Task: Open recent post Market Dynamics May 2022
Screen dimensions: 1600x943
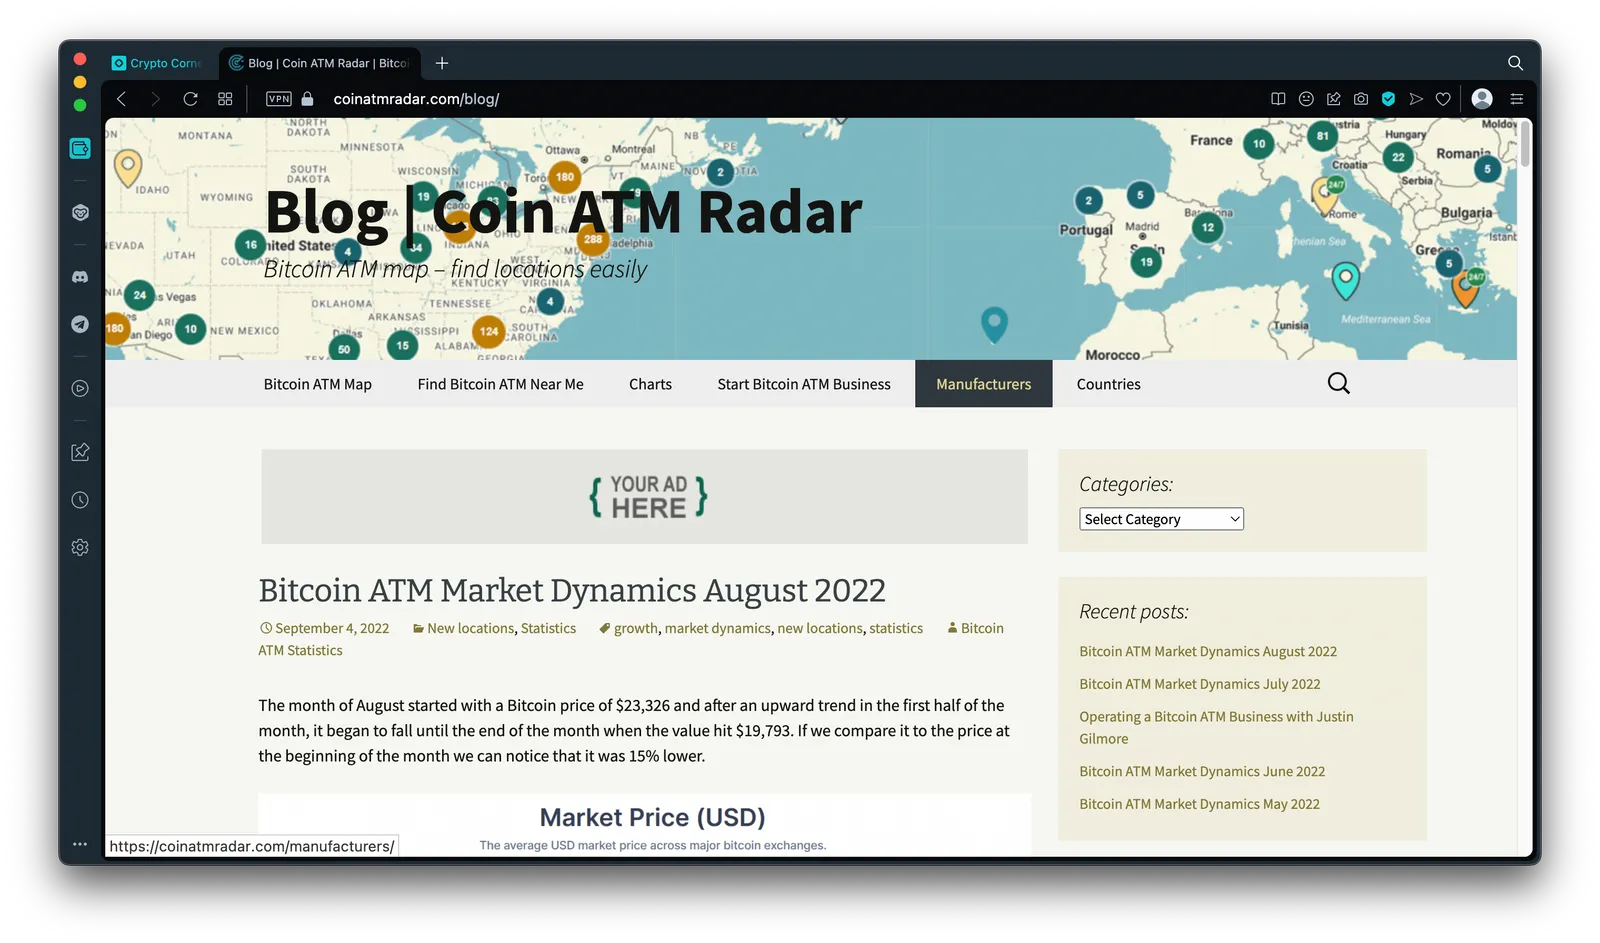Action: click(1199, 804)
